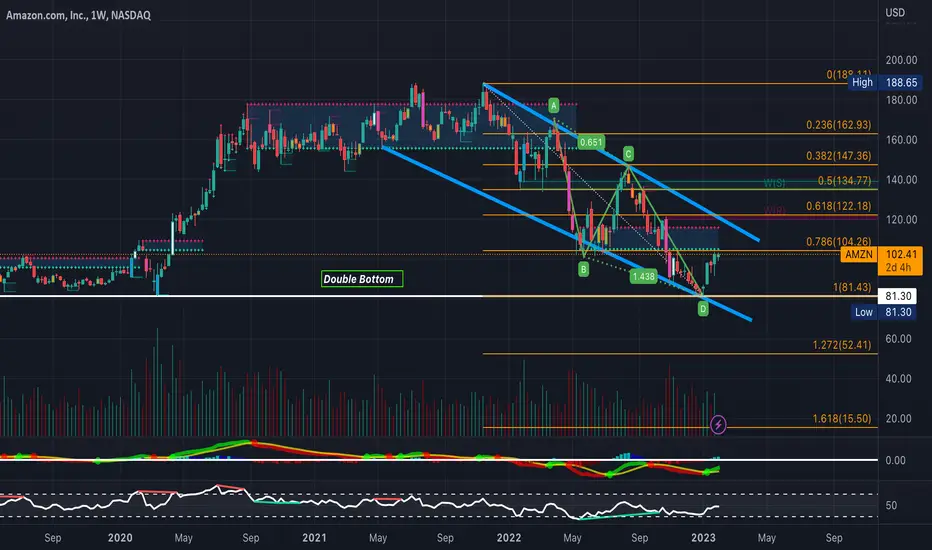The image size is (932, 550).
Task: Click the green D pattern point marker
Action: pos(703,309)
